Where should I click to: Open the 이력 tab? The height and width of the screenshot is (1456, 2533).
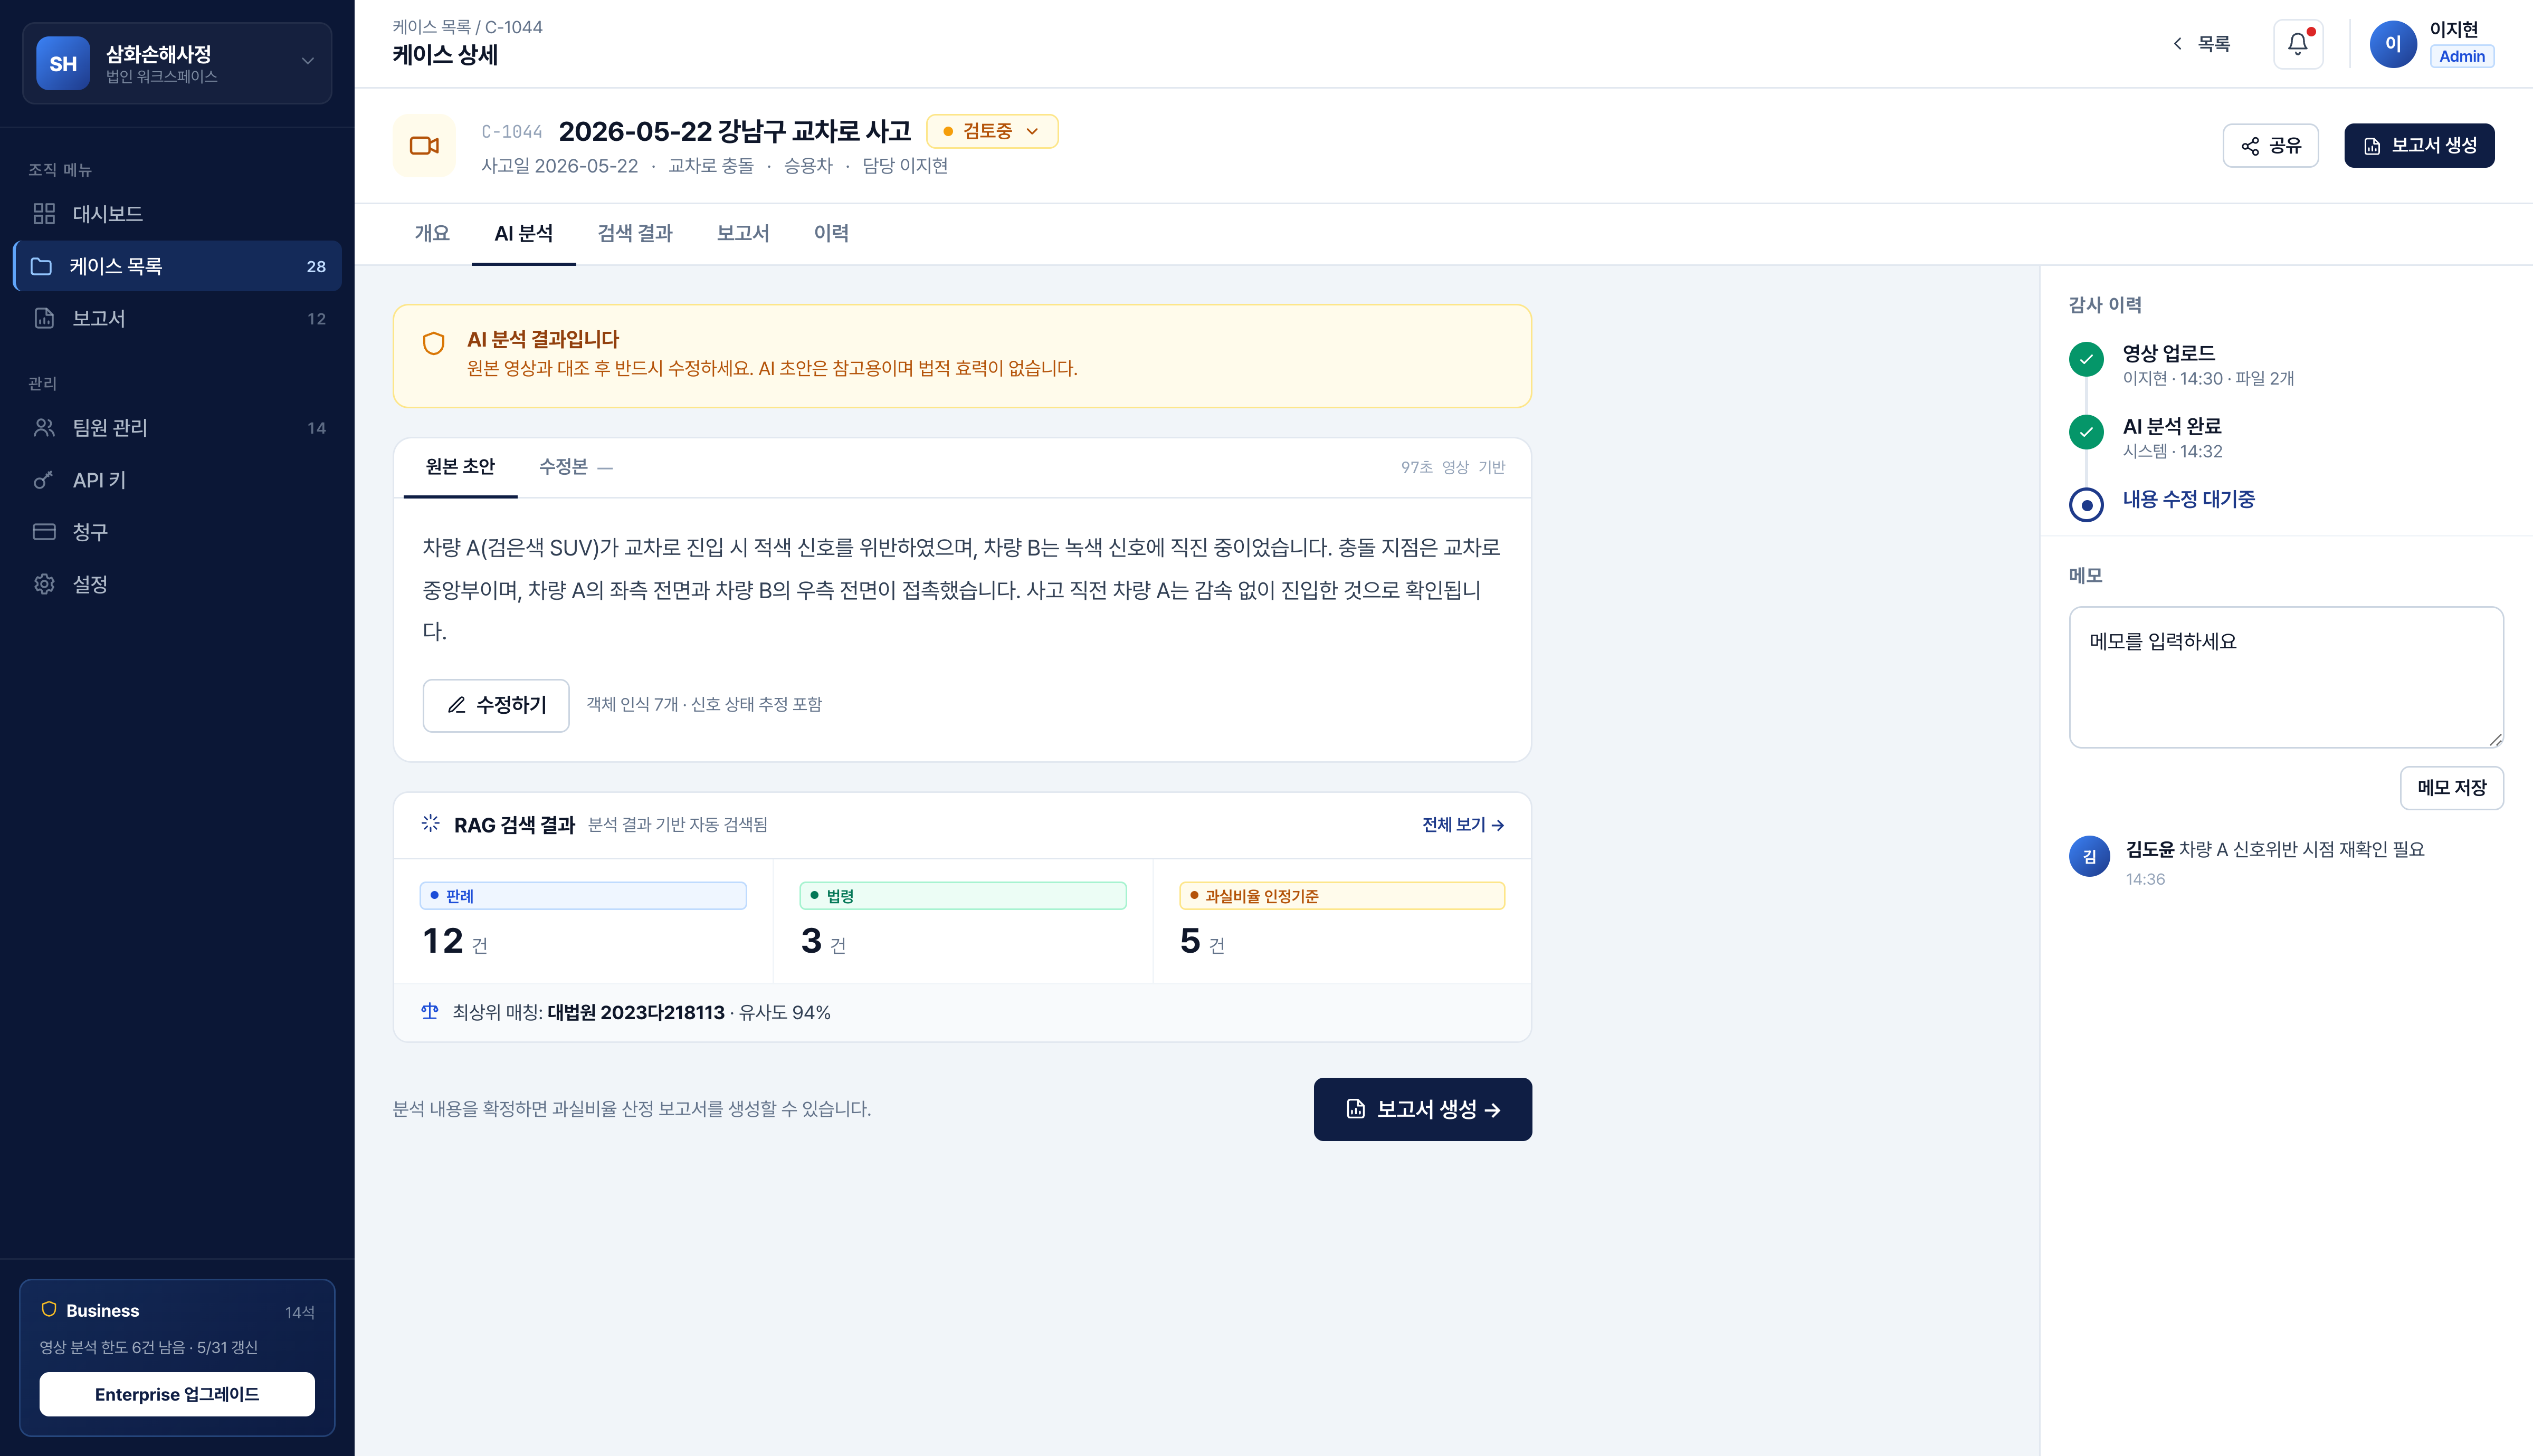tap(831, 233)
